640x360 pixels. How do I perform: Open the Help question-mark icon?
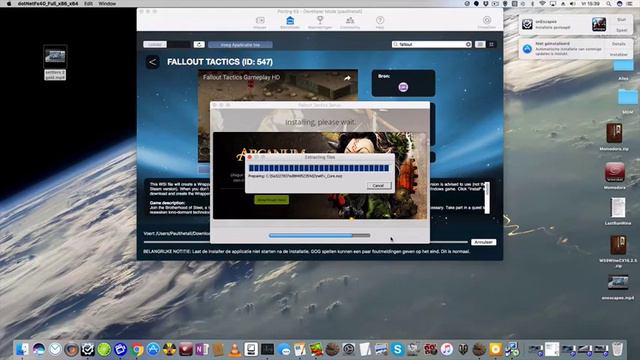point(380,20)
